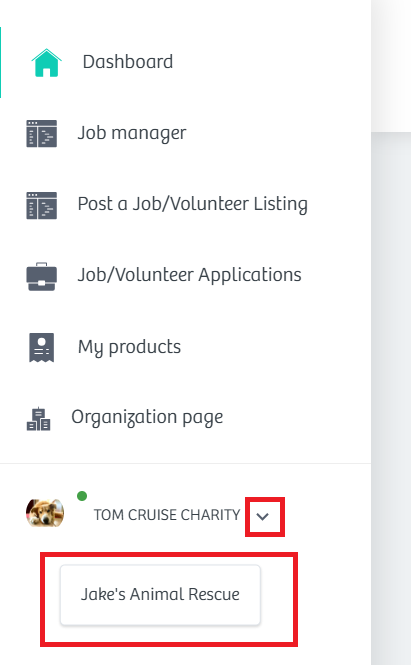Go to Dashboard menu item

(128, 62)
